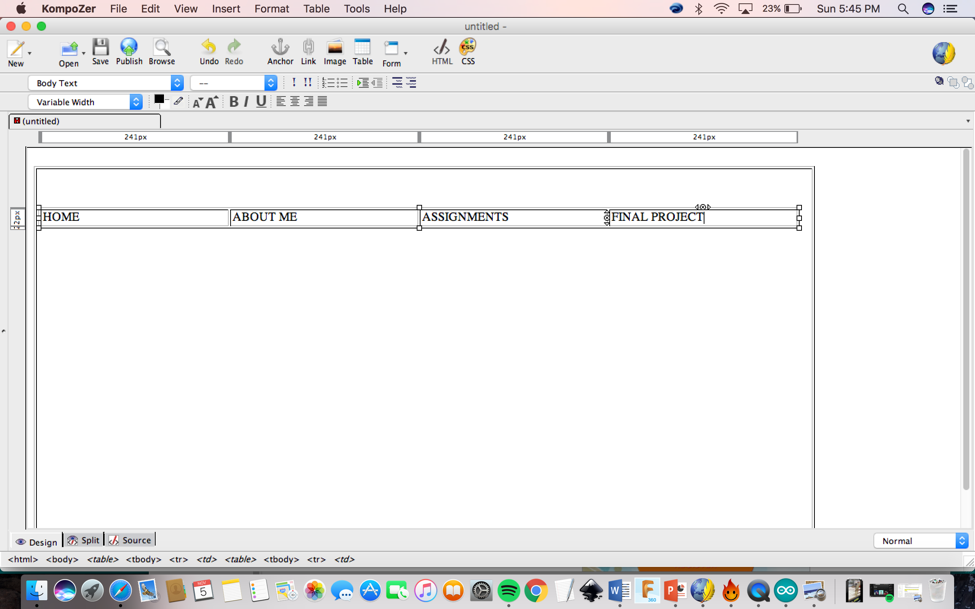Screen dimensions: 975x609
Task: Insert a Link with the chain icon
Action: (x=308, y=47)
